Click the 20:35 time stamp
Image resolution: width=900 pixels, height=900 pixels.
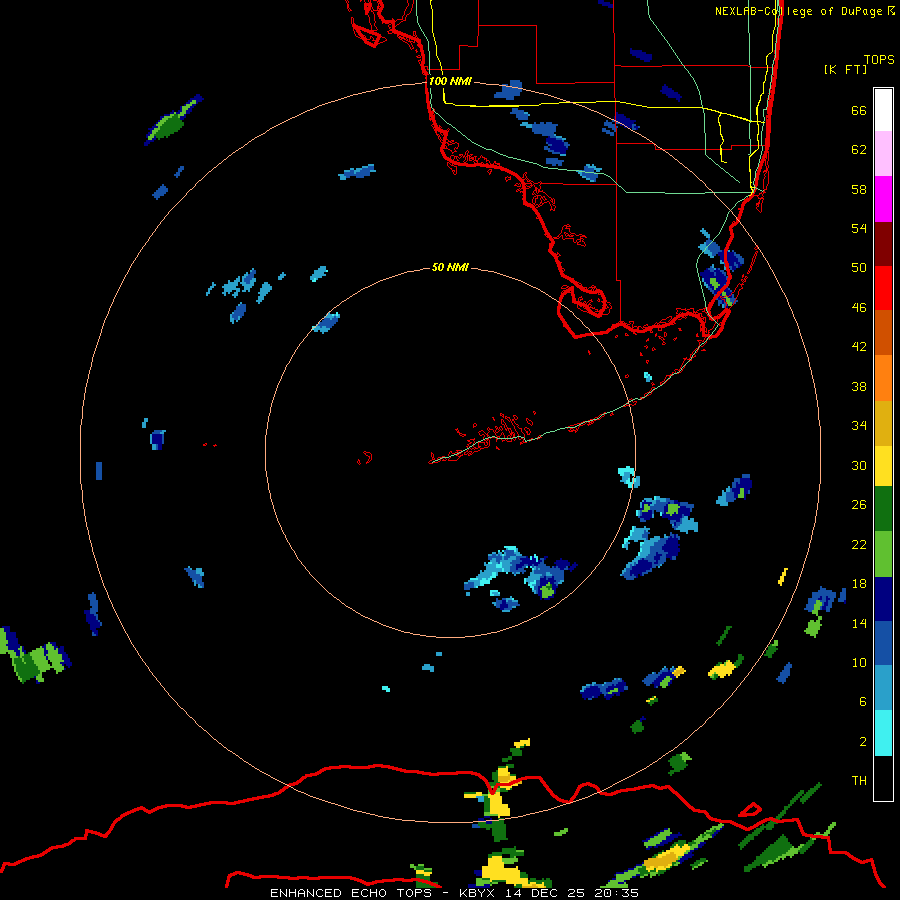pos(616,893)
